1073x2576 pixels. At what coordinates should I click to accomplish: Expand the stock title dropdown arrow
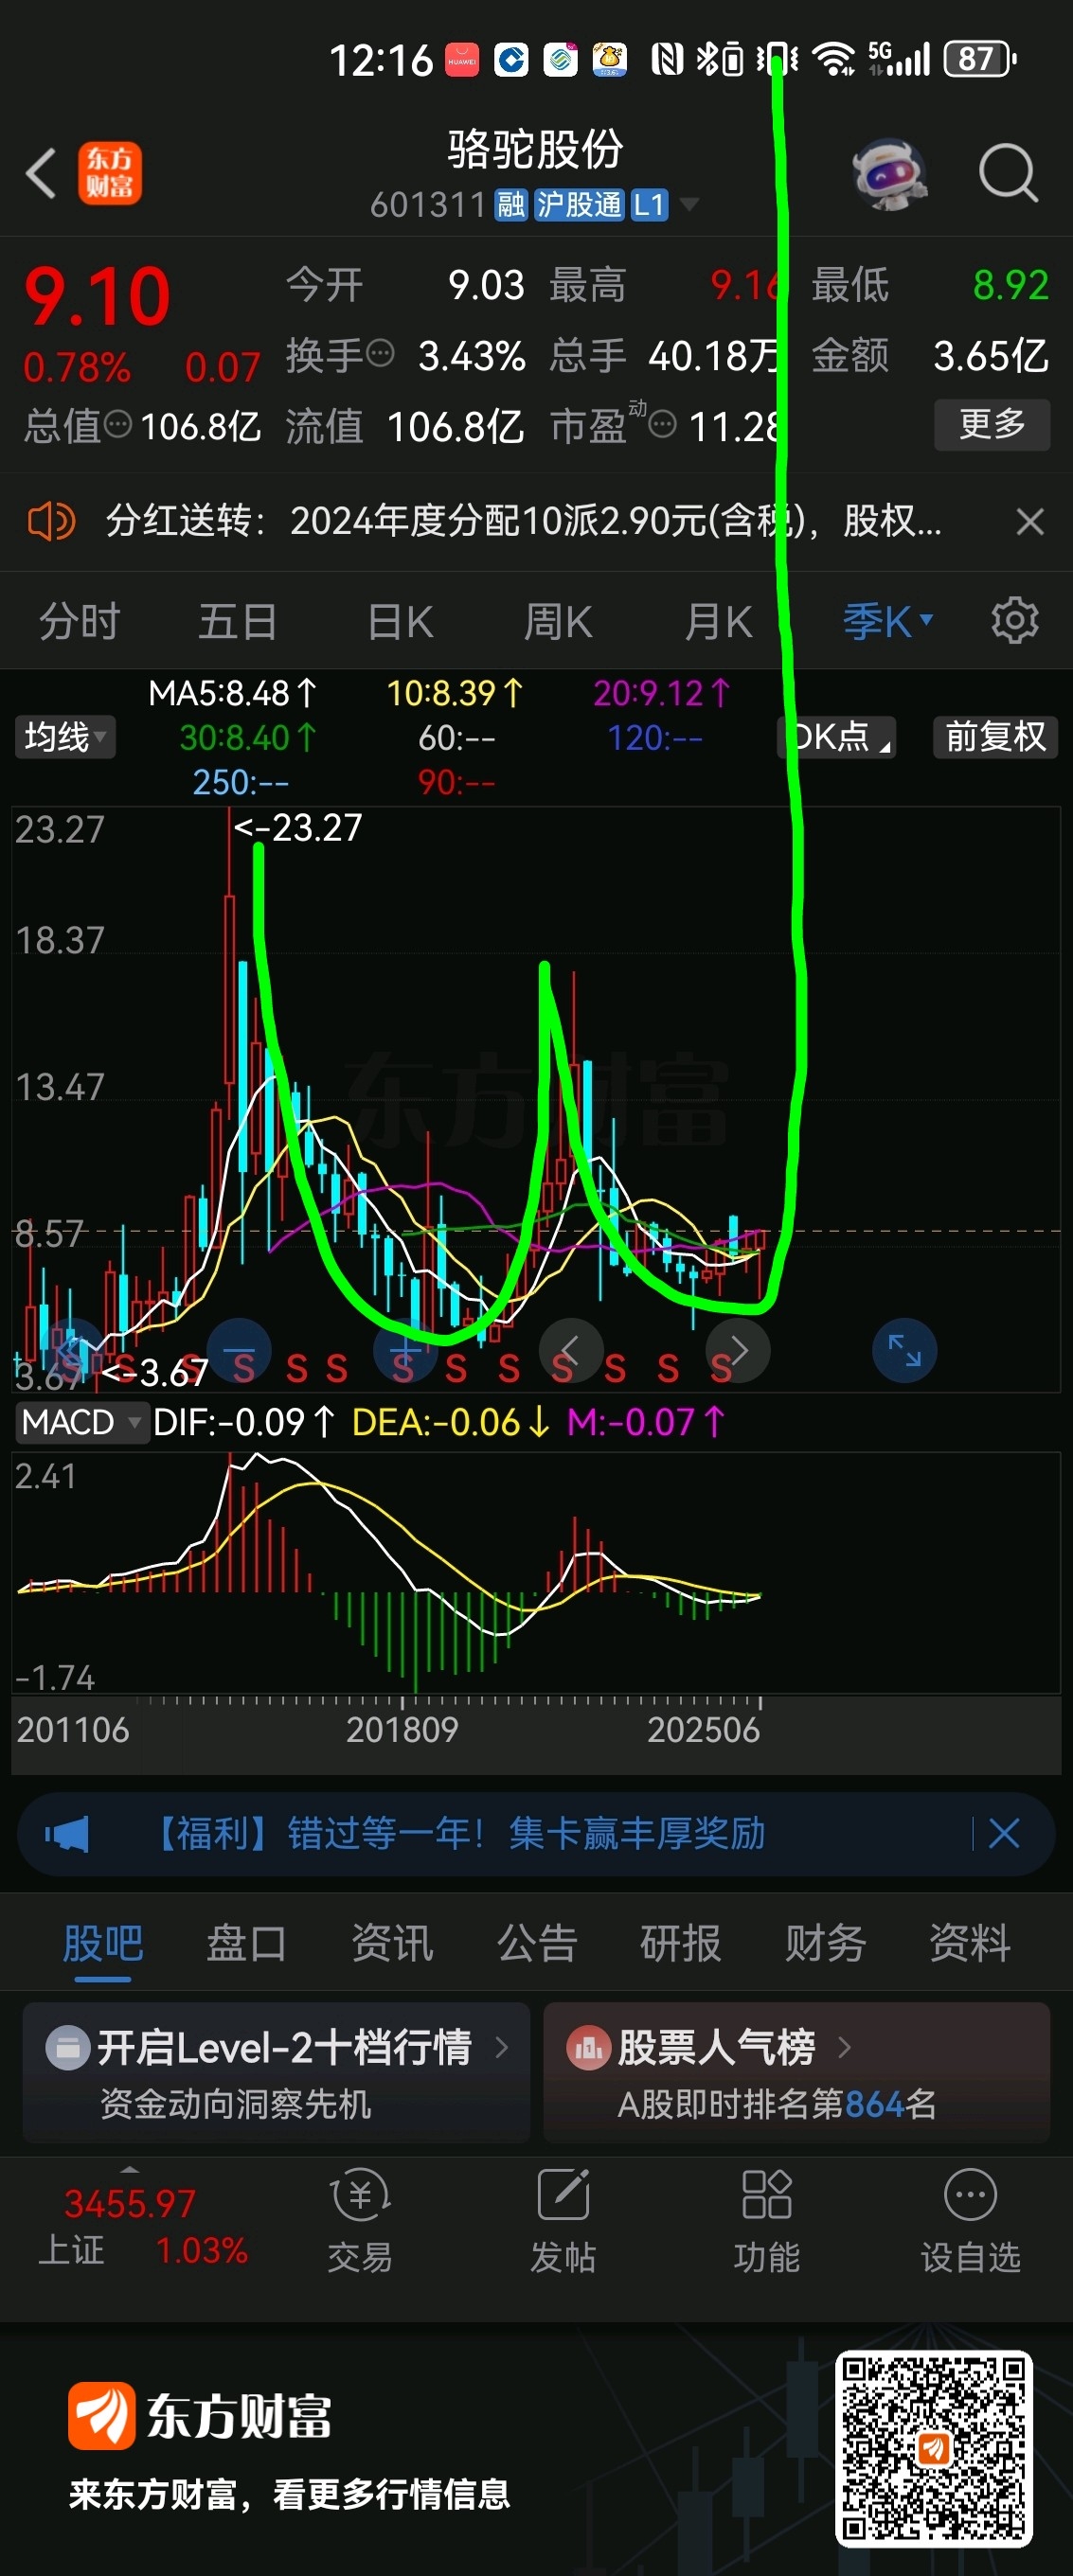(689, 205)
